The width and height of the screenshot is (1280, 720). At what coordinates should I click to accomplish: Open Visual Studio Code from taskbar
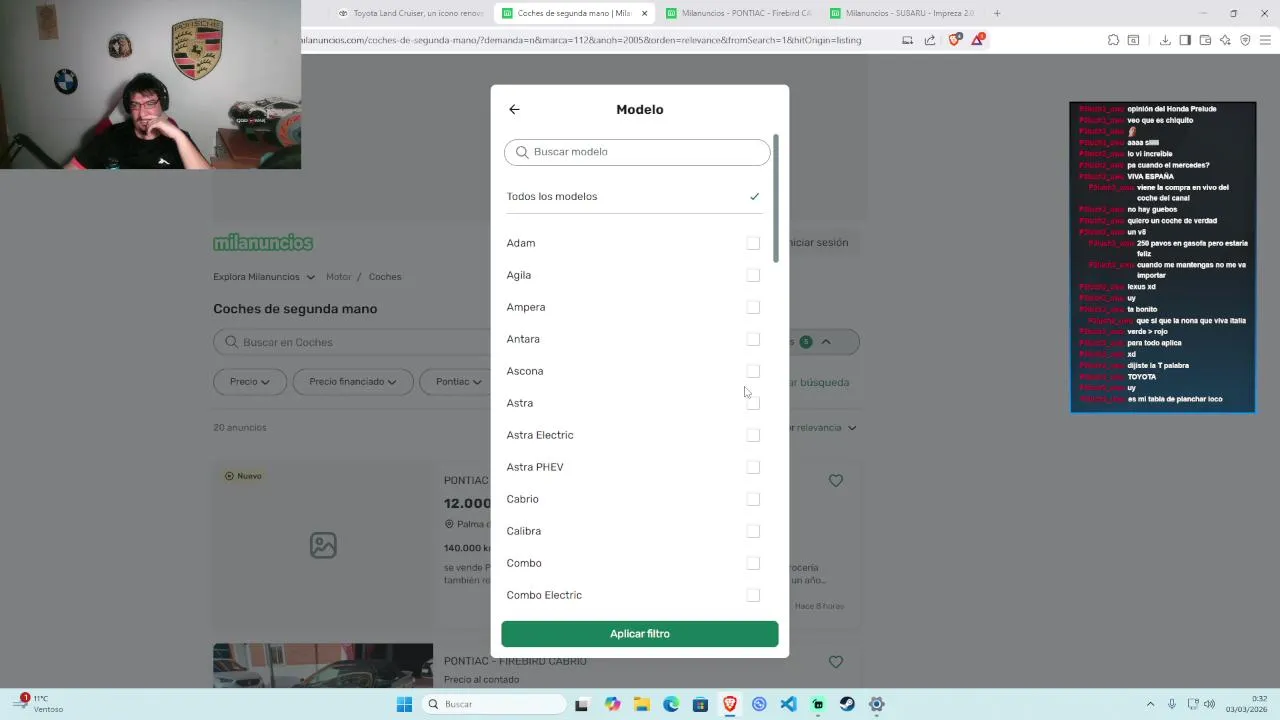click(788, 704)
